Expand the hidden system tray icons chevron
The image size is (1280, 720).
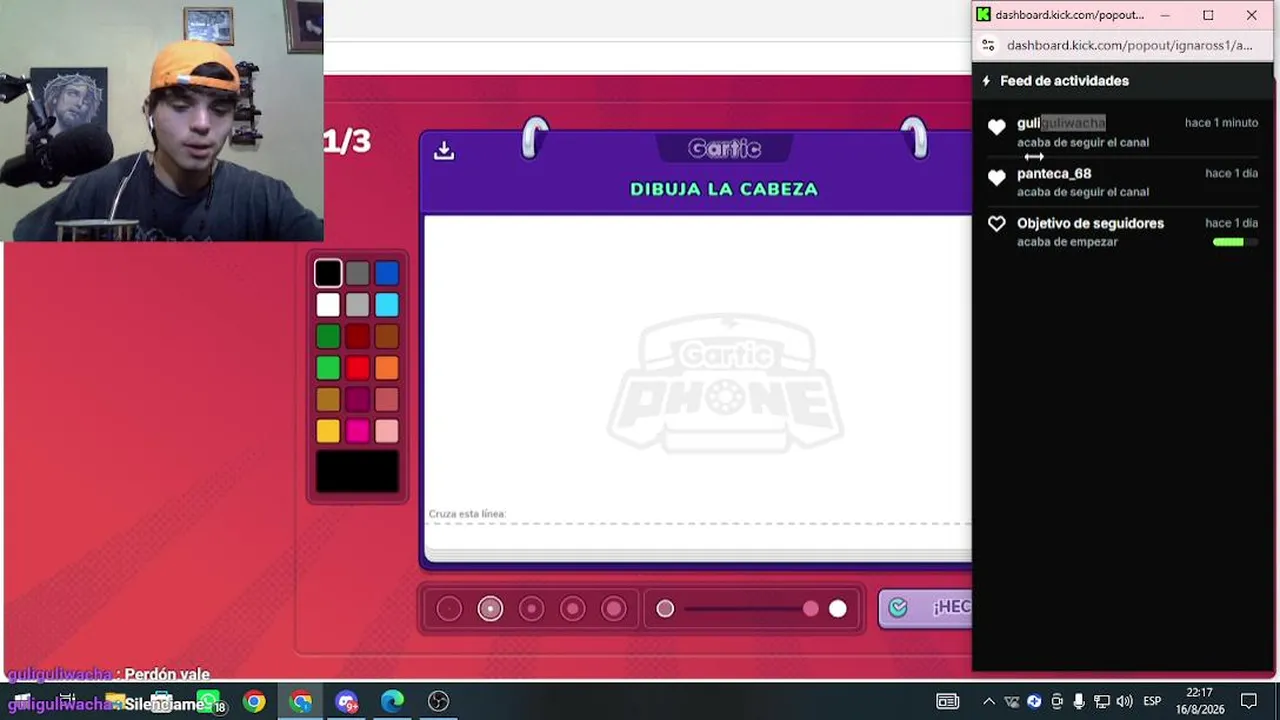(988, 702)
